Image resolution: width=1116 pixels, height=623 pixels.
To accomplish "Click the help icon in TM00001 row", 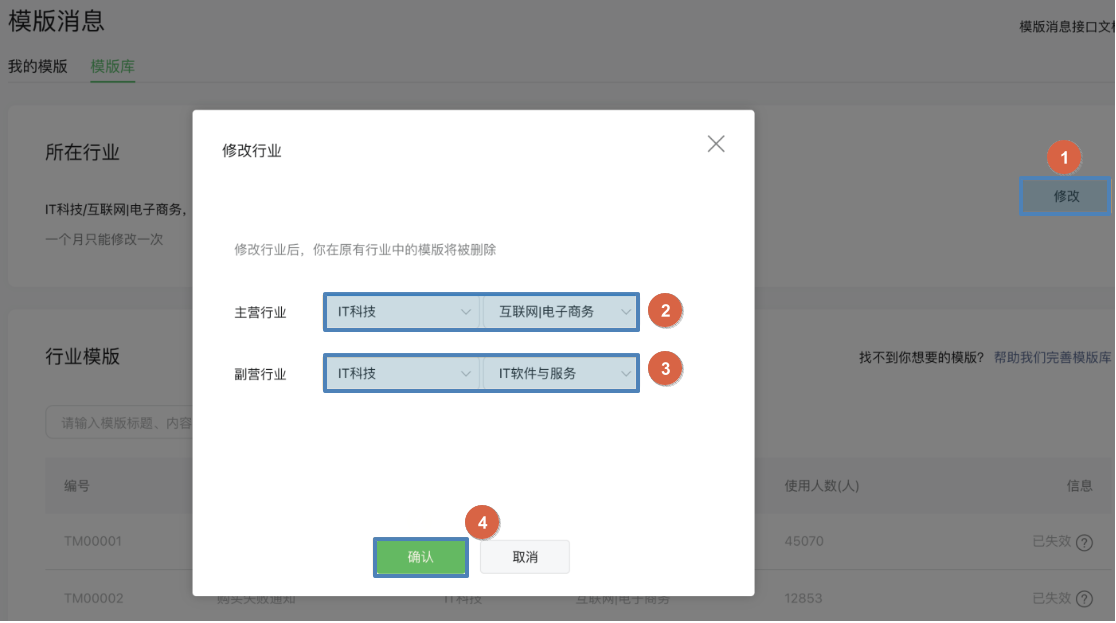I will [1083, 542].
